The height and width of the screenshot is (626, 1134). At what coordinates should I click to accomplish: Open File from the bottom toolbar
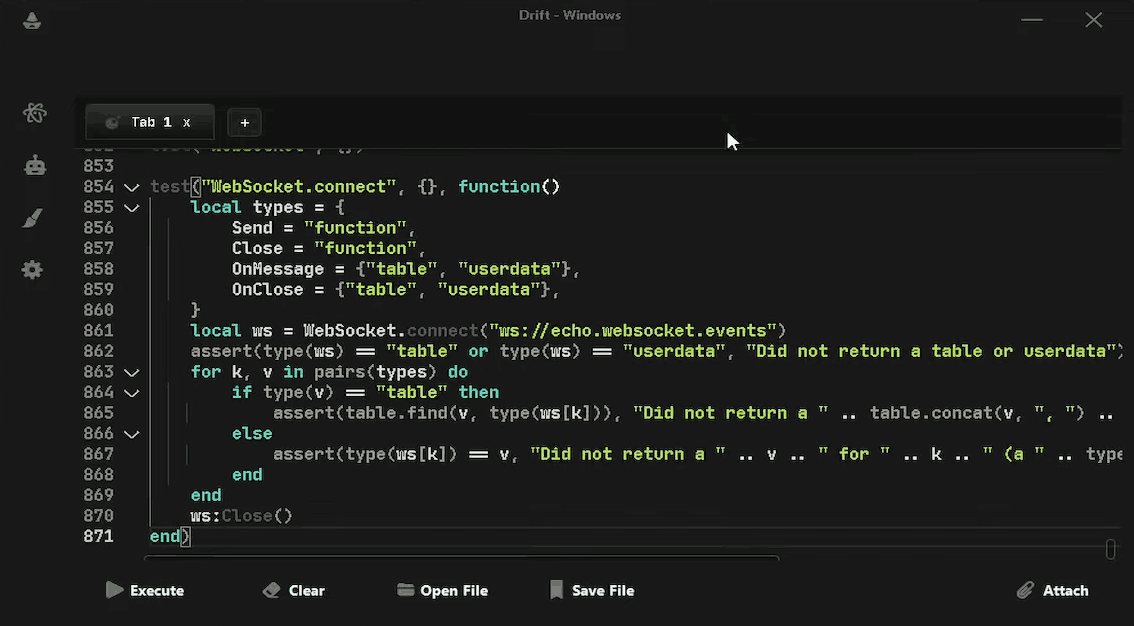click(442, 590)
